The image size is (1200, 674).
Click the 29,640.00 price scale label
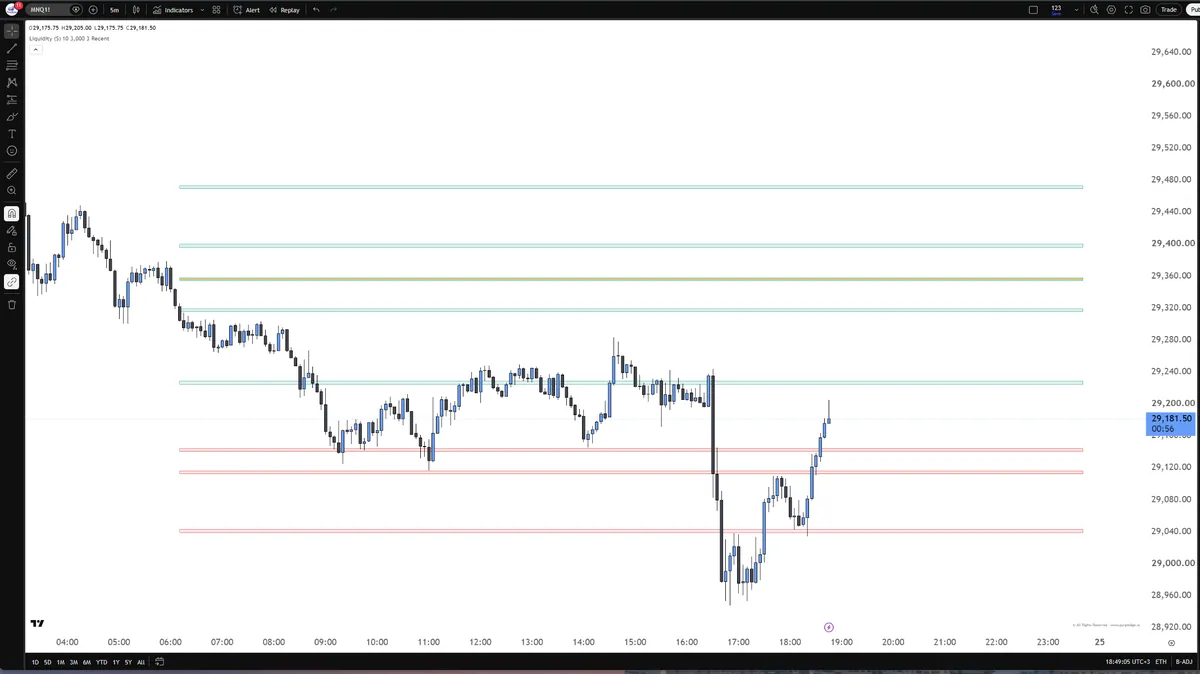tap(1171, 52)
